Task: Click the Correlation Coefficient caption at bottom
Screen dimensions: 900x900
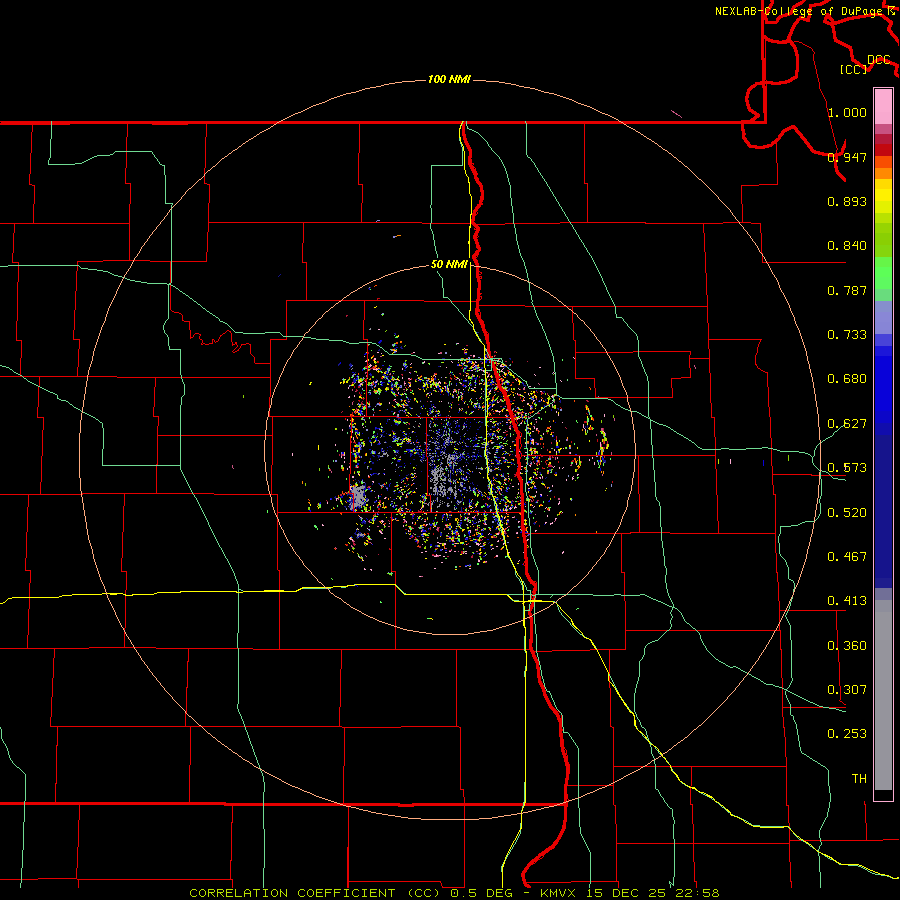Action: [x=454, y=893]
